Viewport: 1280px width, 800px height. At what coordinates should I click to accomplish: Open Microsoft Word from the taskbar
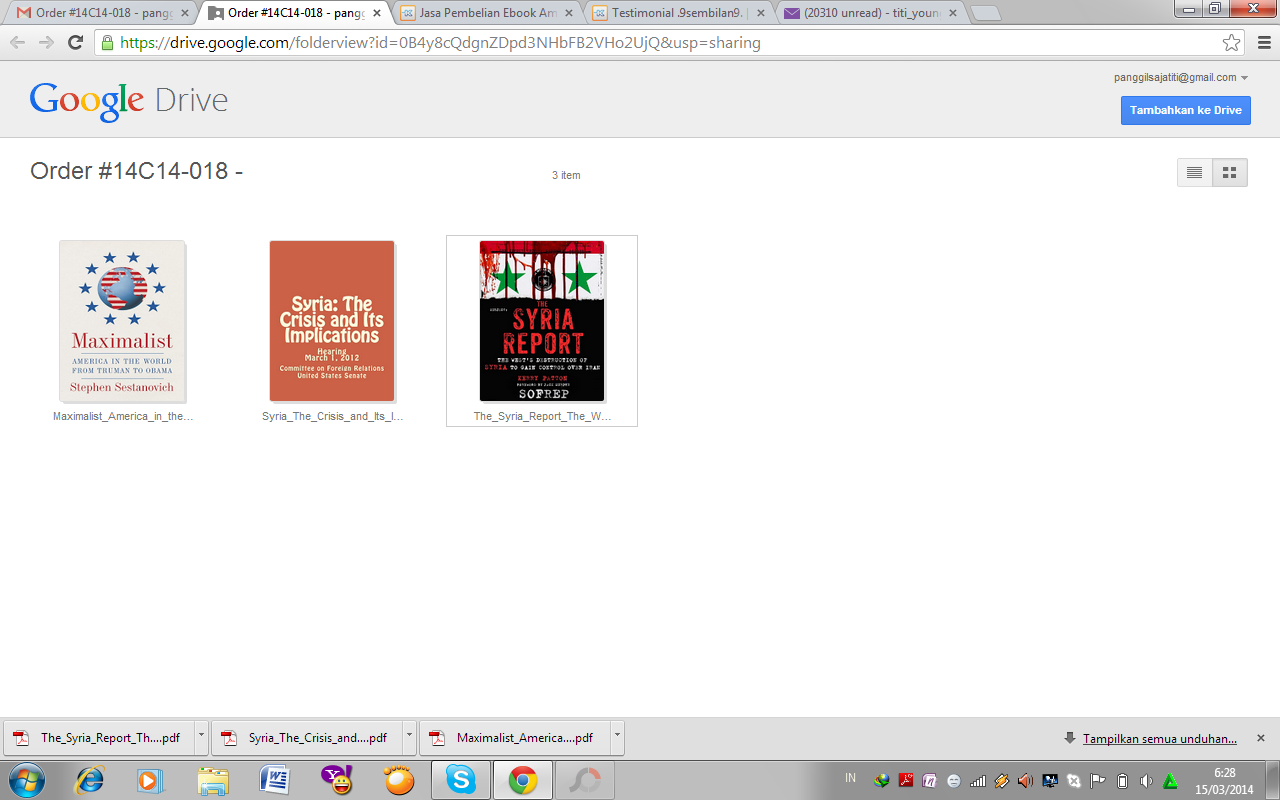pyautogui.click(x=275, y=779)
